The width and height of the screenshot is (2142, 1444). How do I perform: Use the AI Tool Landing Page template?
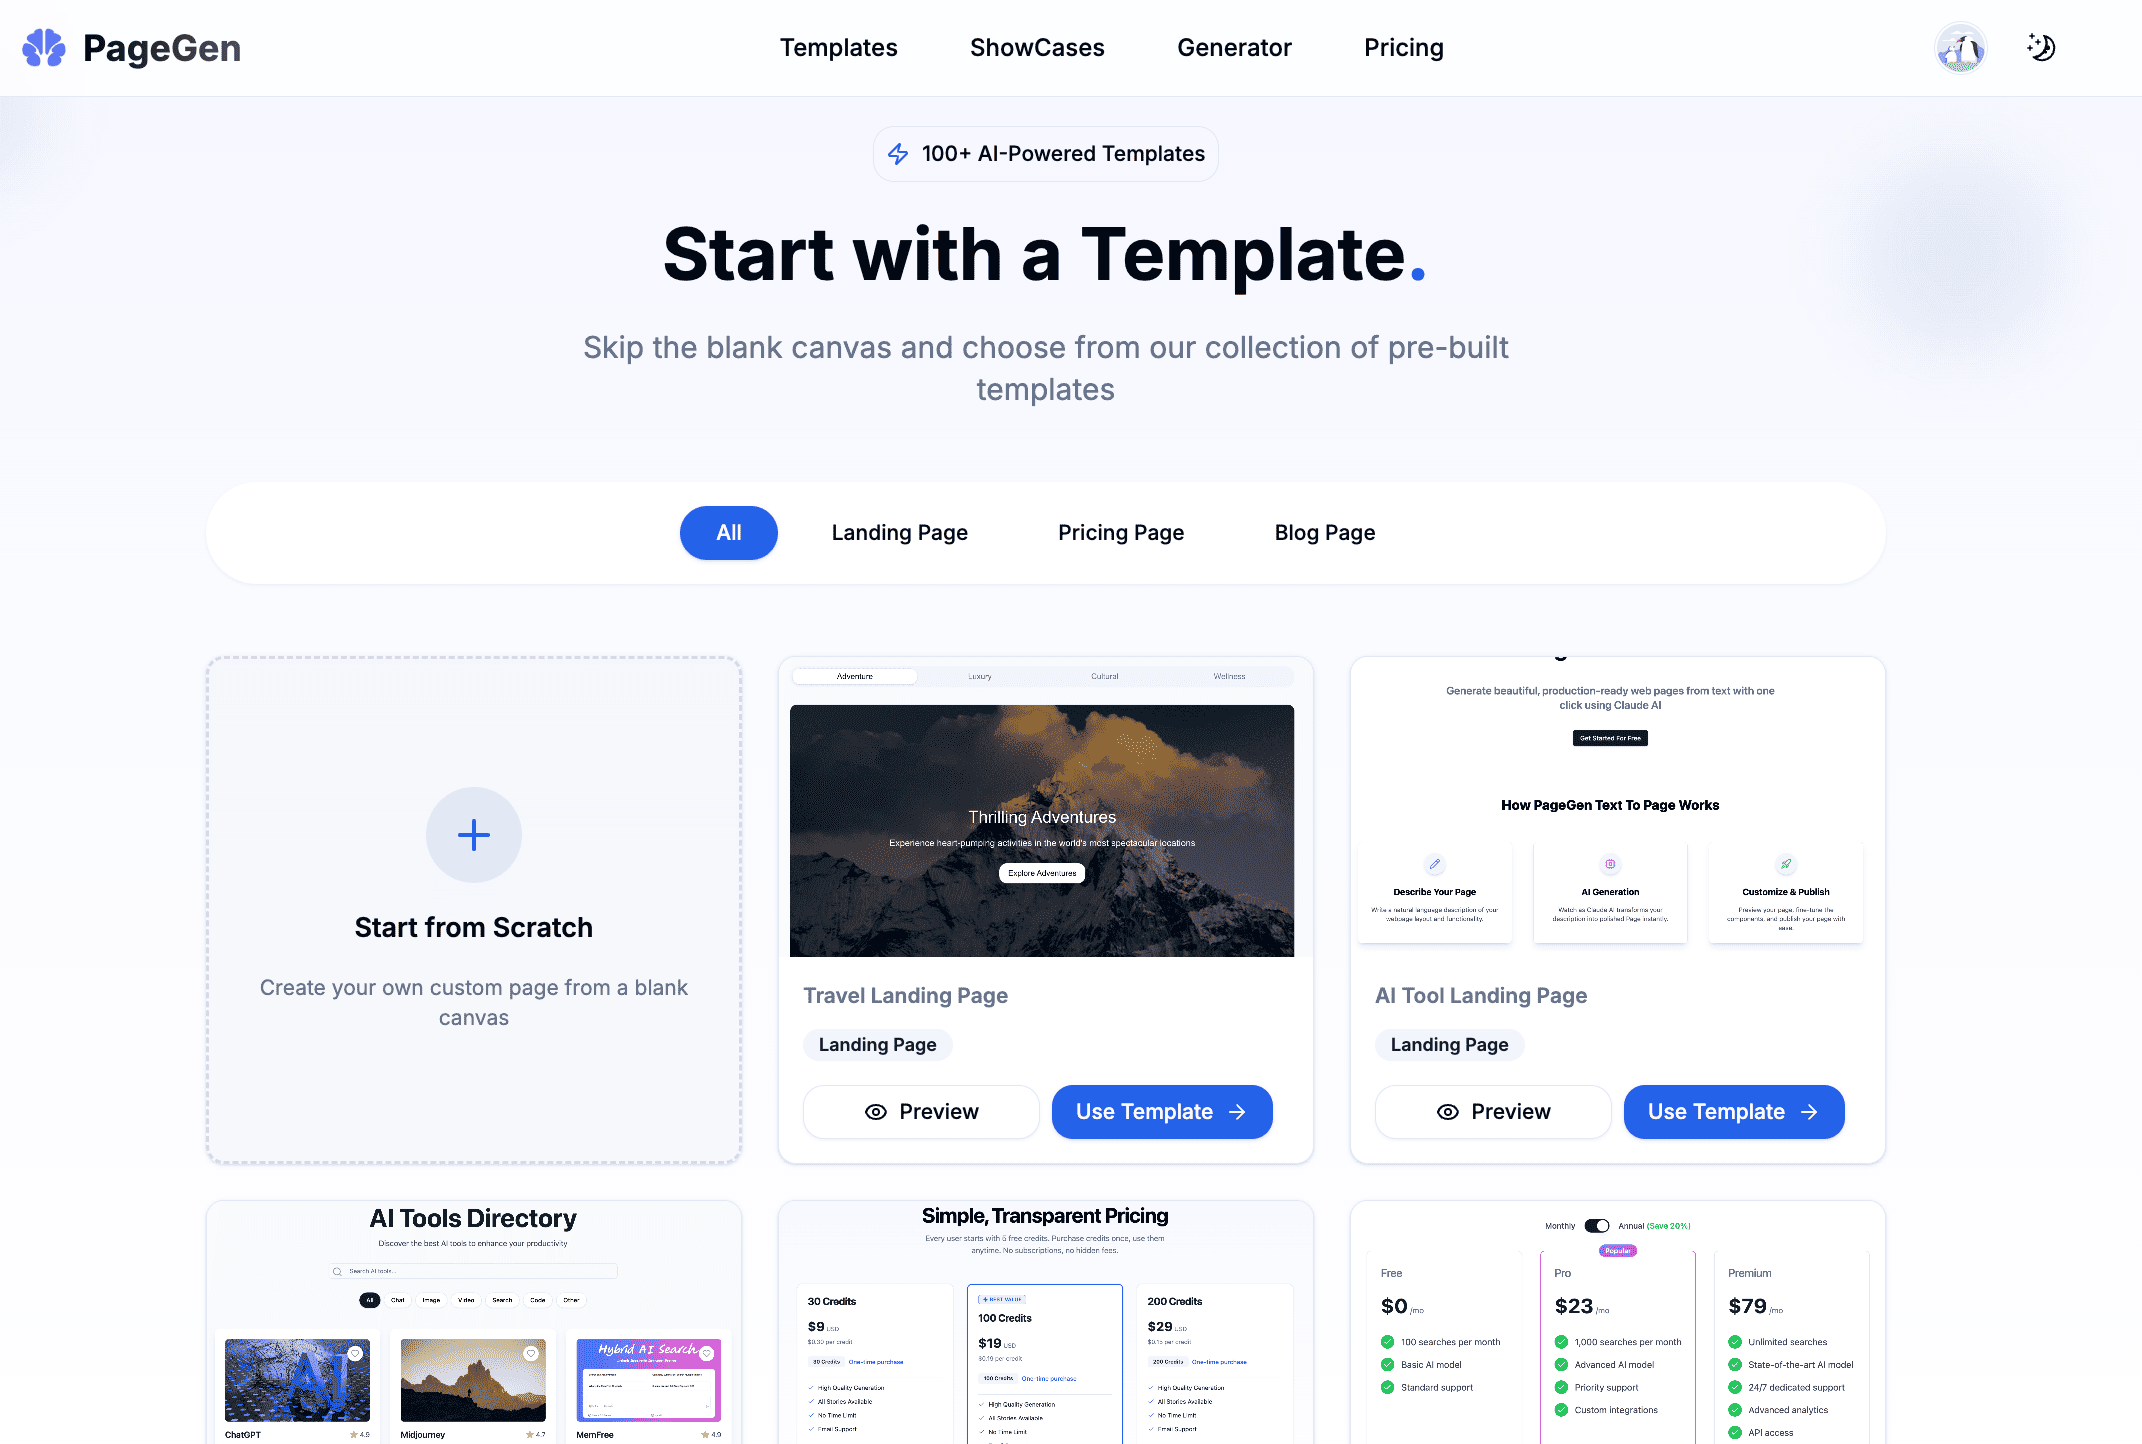1733,1110
